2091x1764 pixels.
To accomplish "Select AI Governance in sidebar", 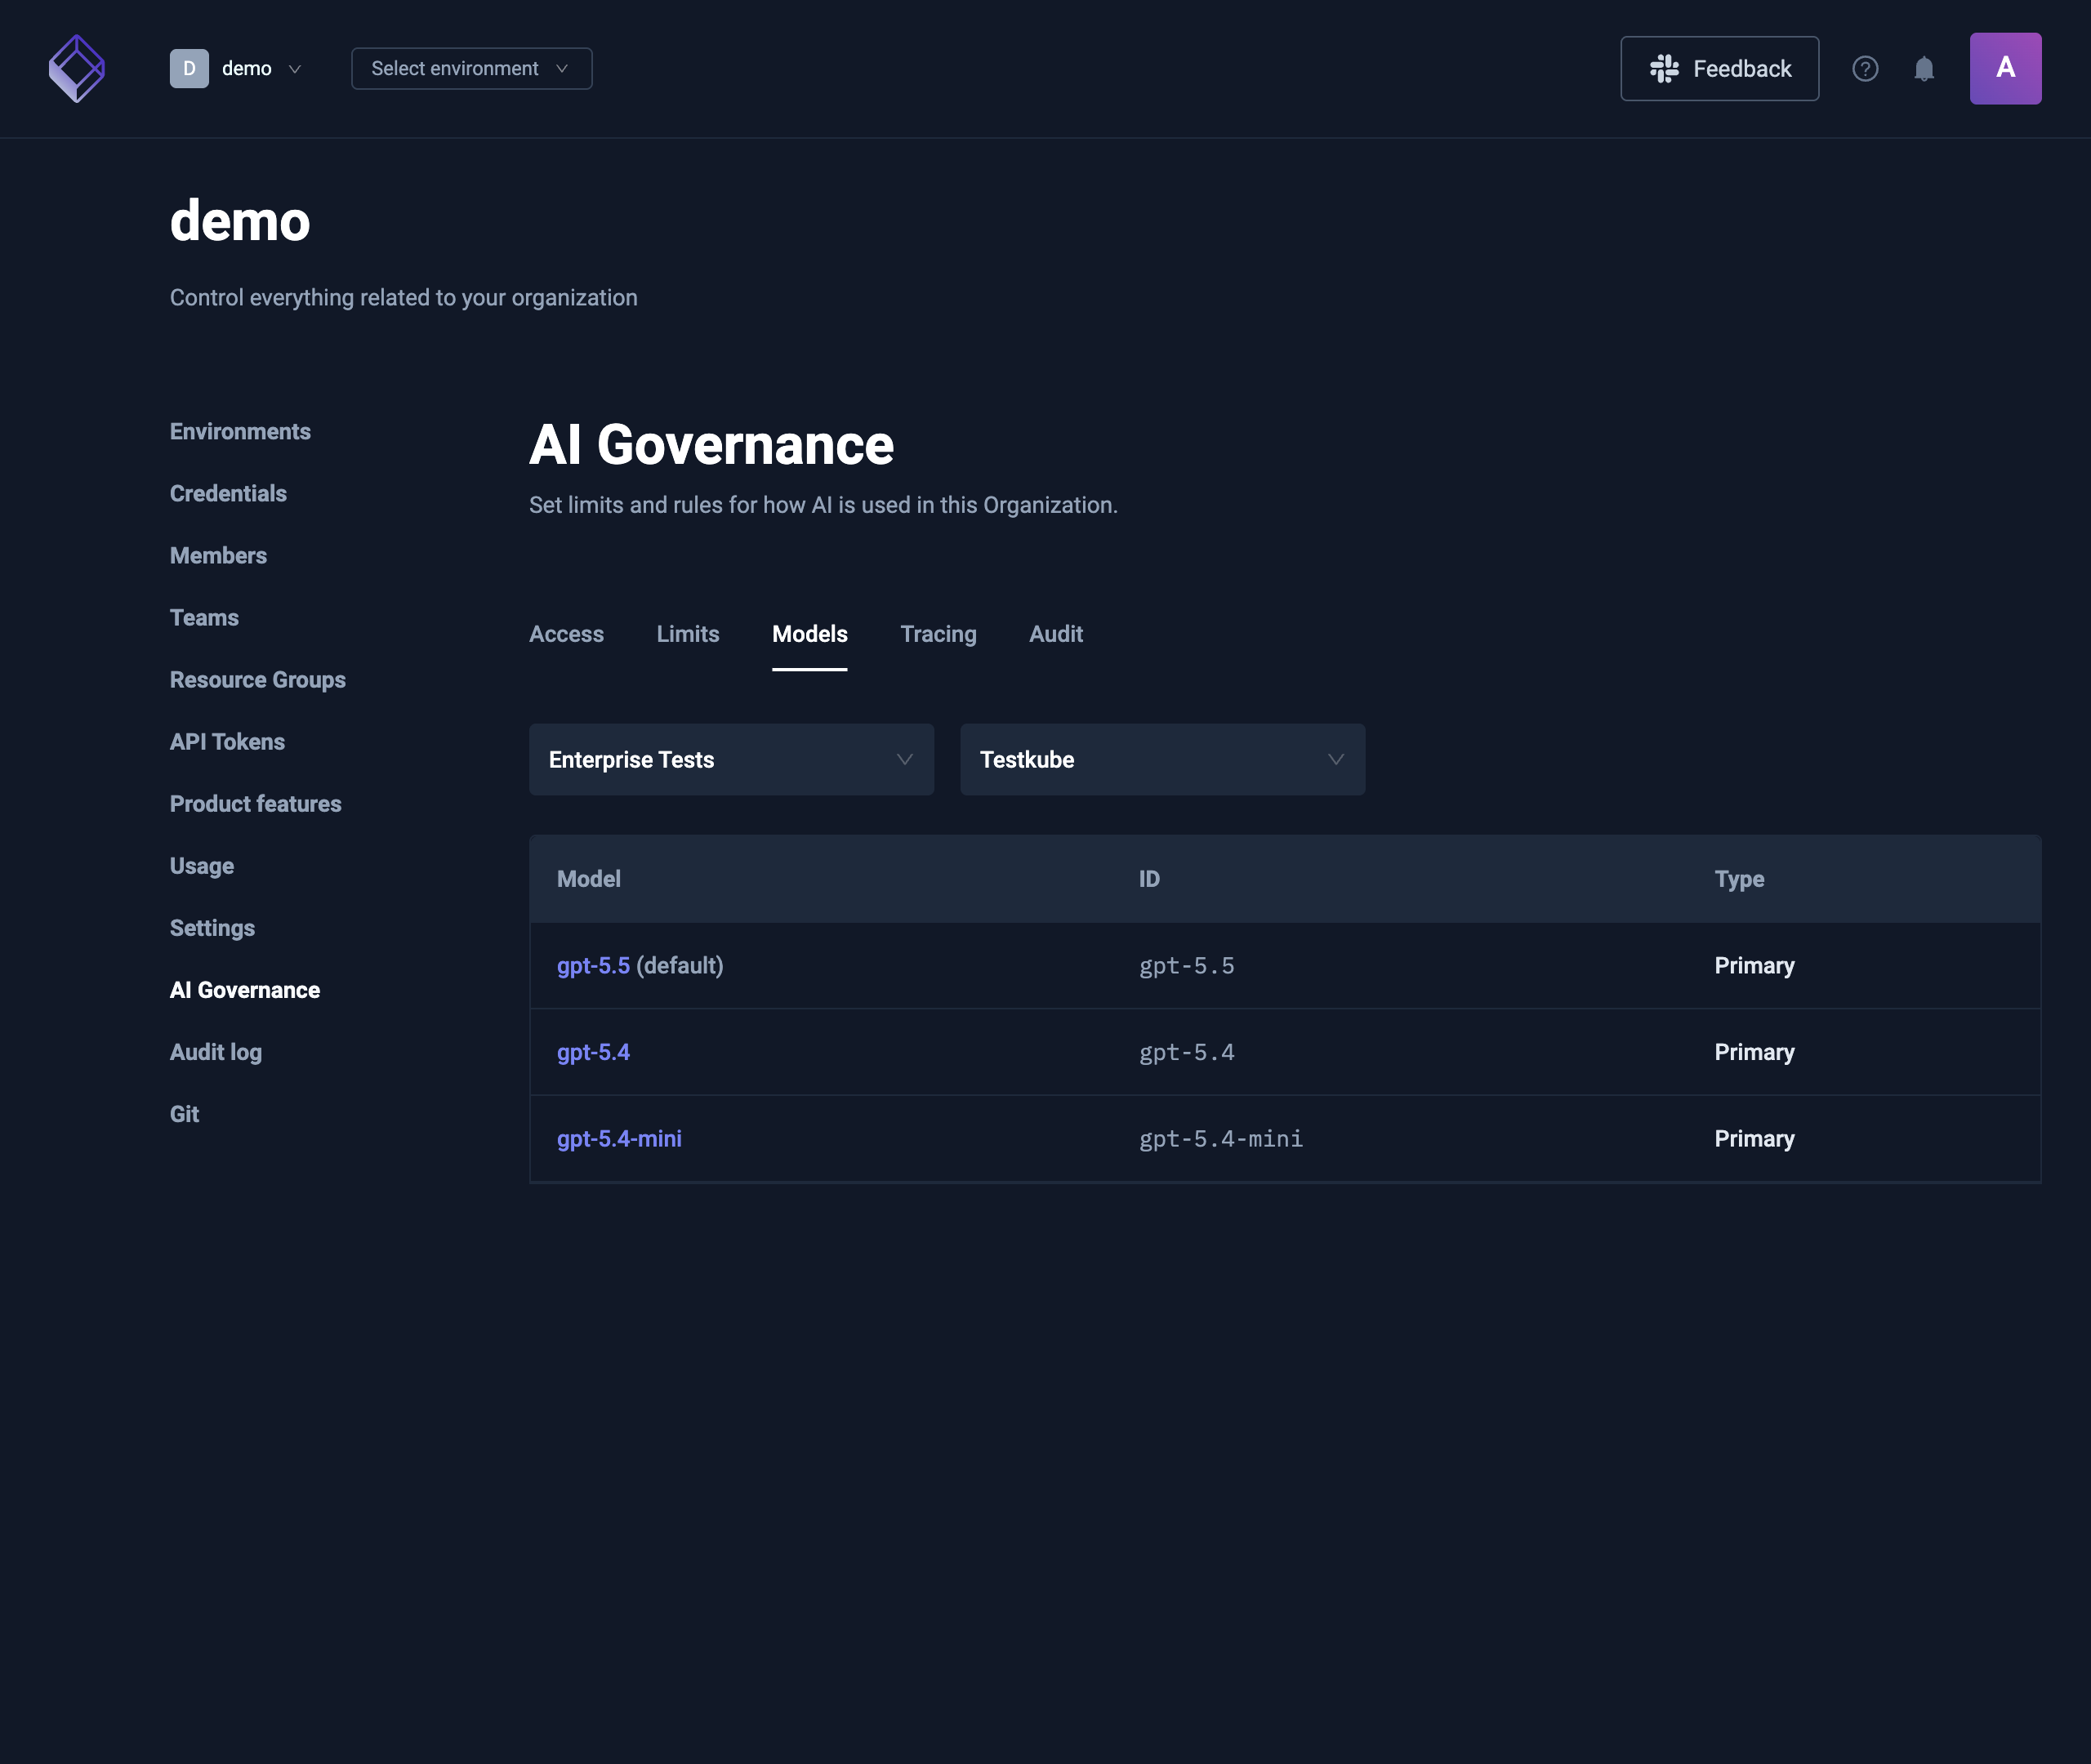I will coord(245,990).
